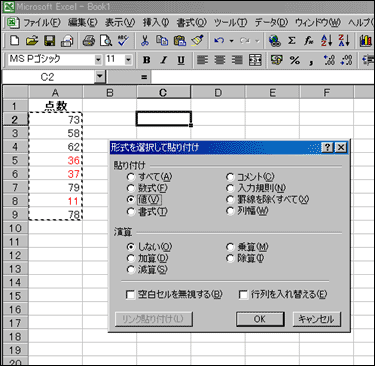Select the 書式(T) radio button

(x=131, y=212)
